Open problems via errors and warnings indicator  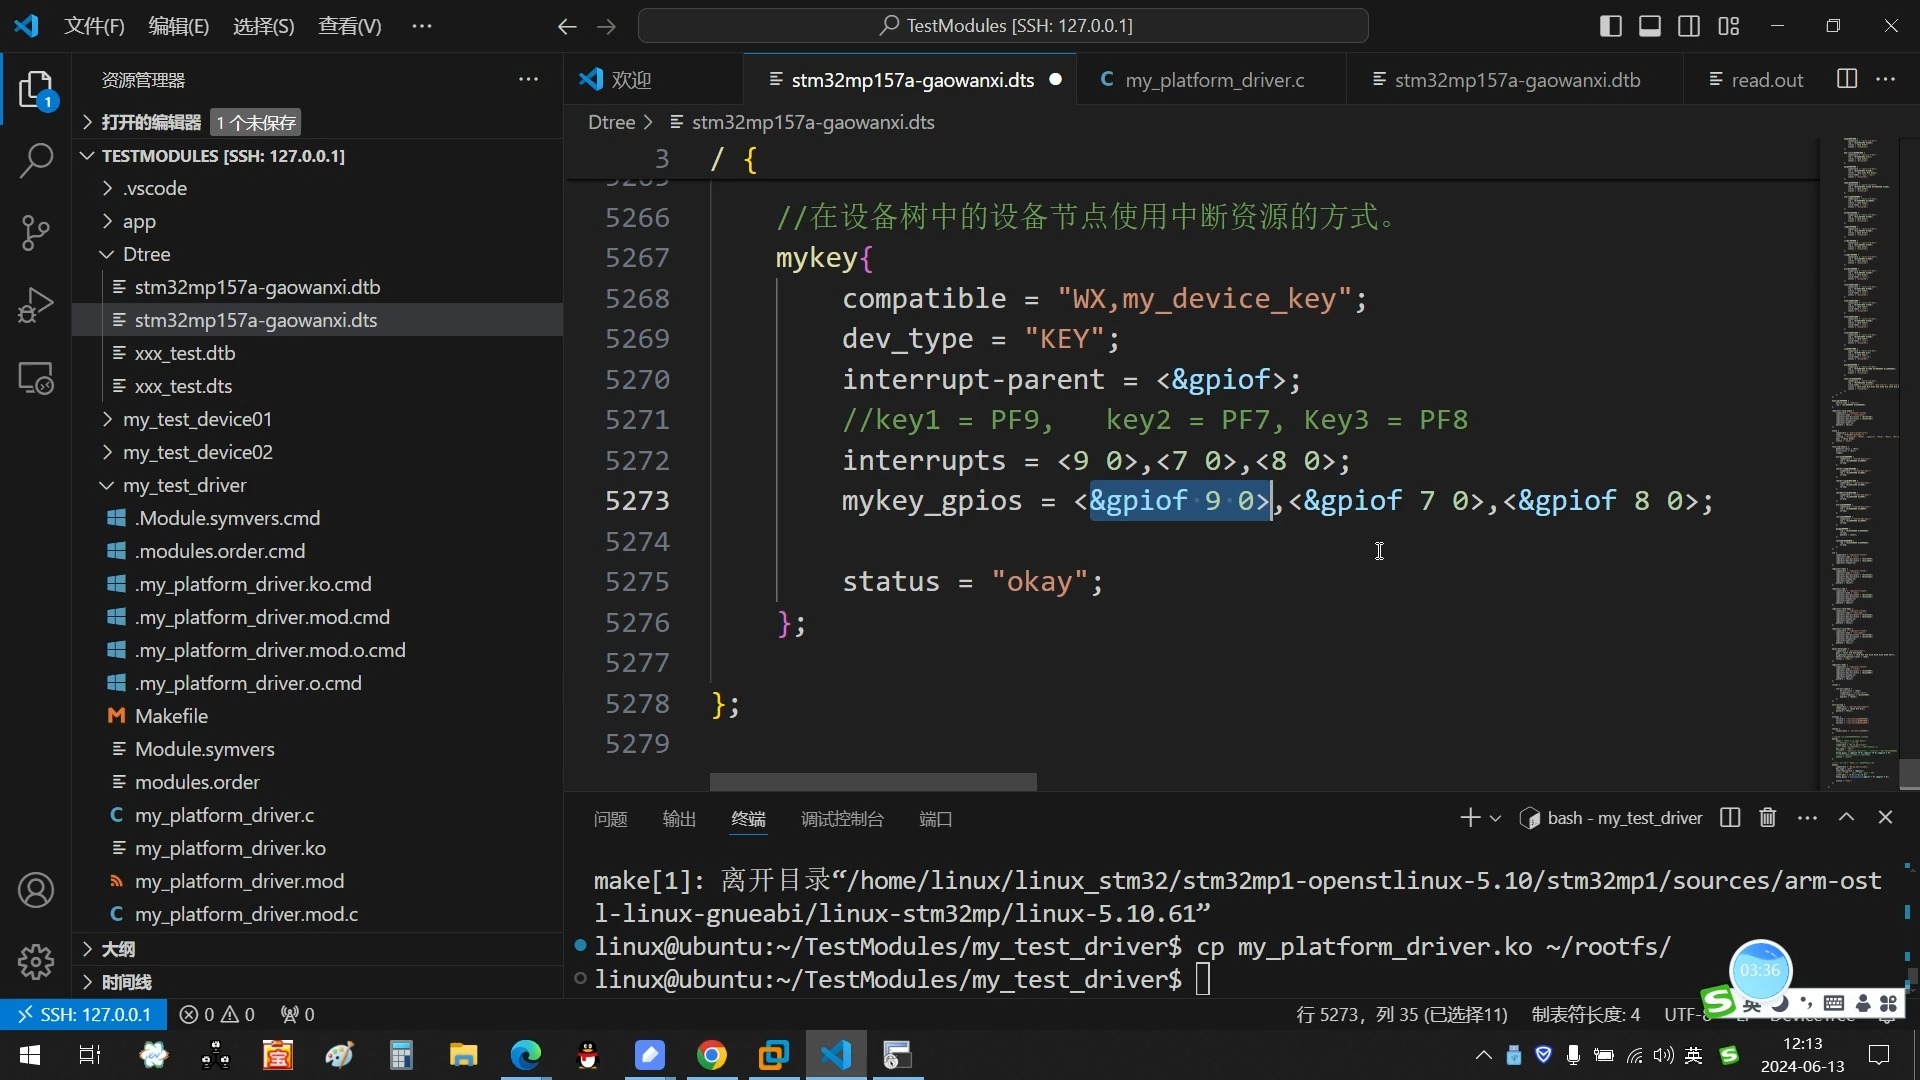click(217, 1014)
